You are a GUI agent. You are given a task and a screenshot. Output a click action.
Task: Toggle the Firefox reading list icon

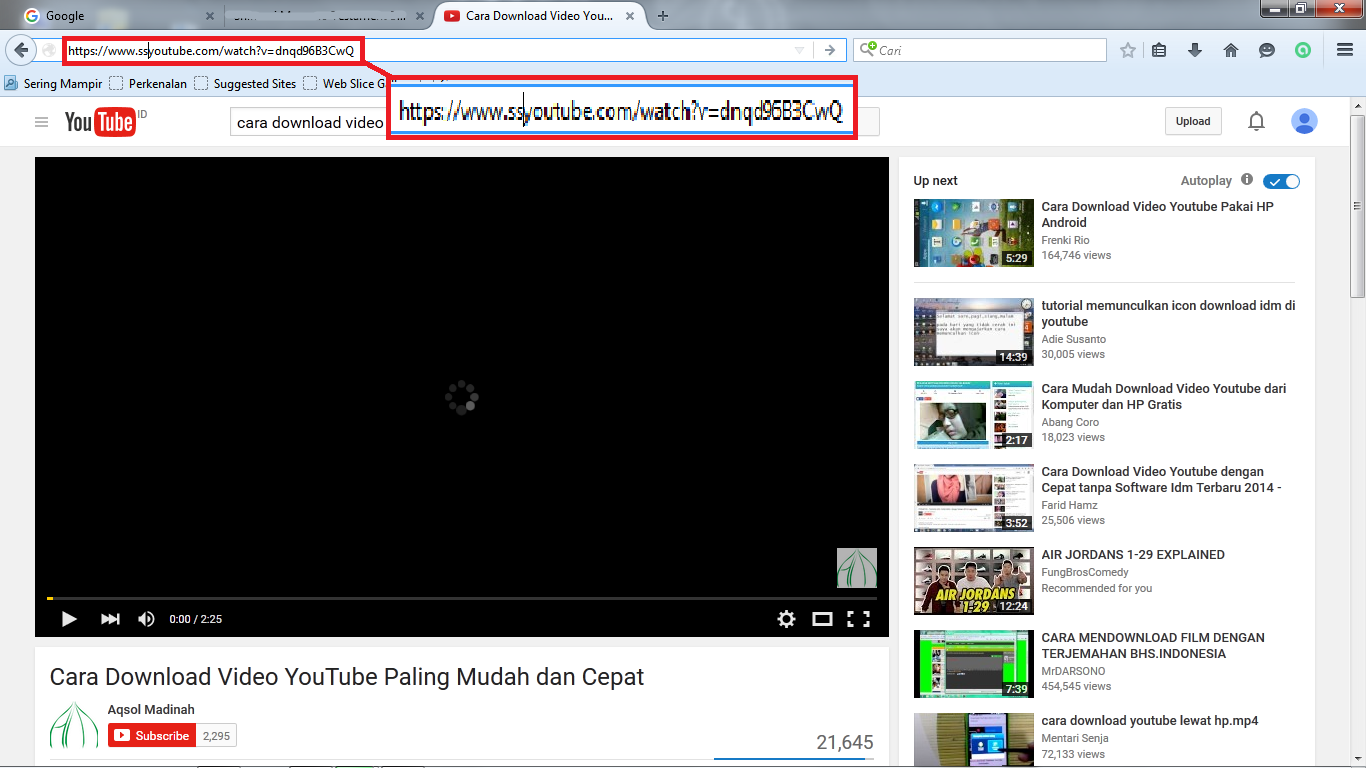[1158, 48]
